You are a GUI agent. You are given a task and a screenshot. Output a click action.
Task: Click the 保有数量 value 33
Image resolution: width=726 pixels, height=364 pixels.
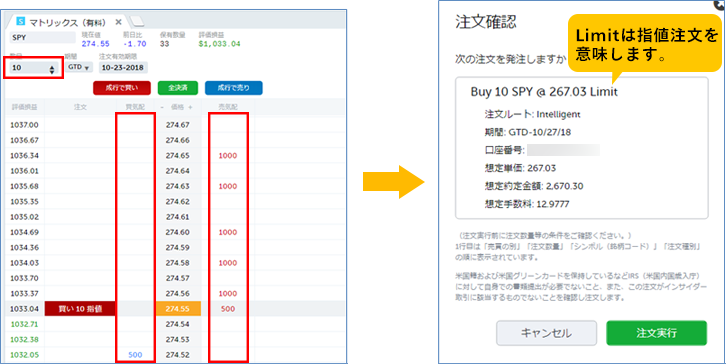(164, 44)
